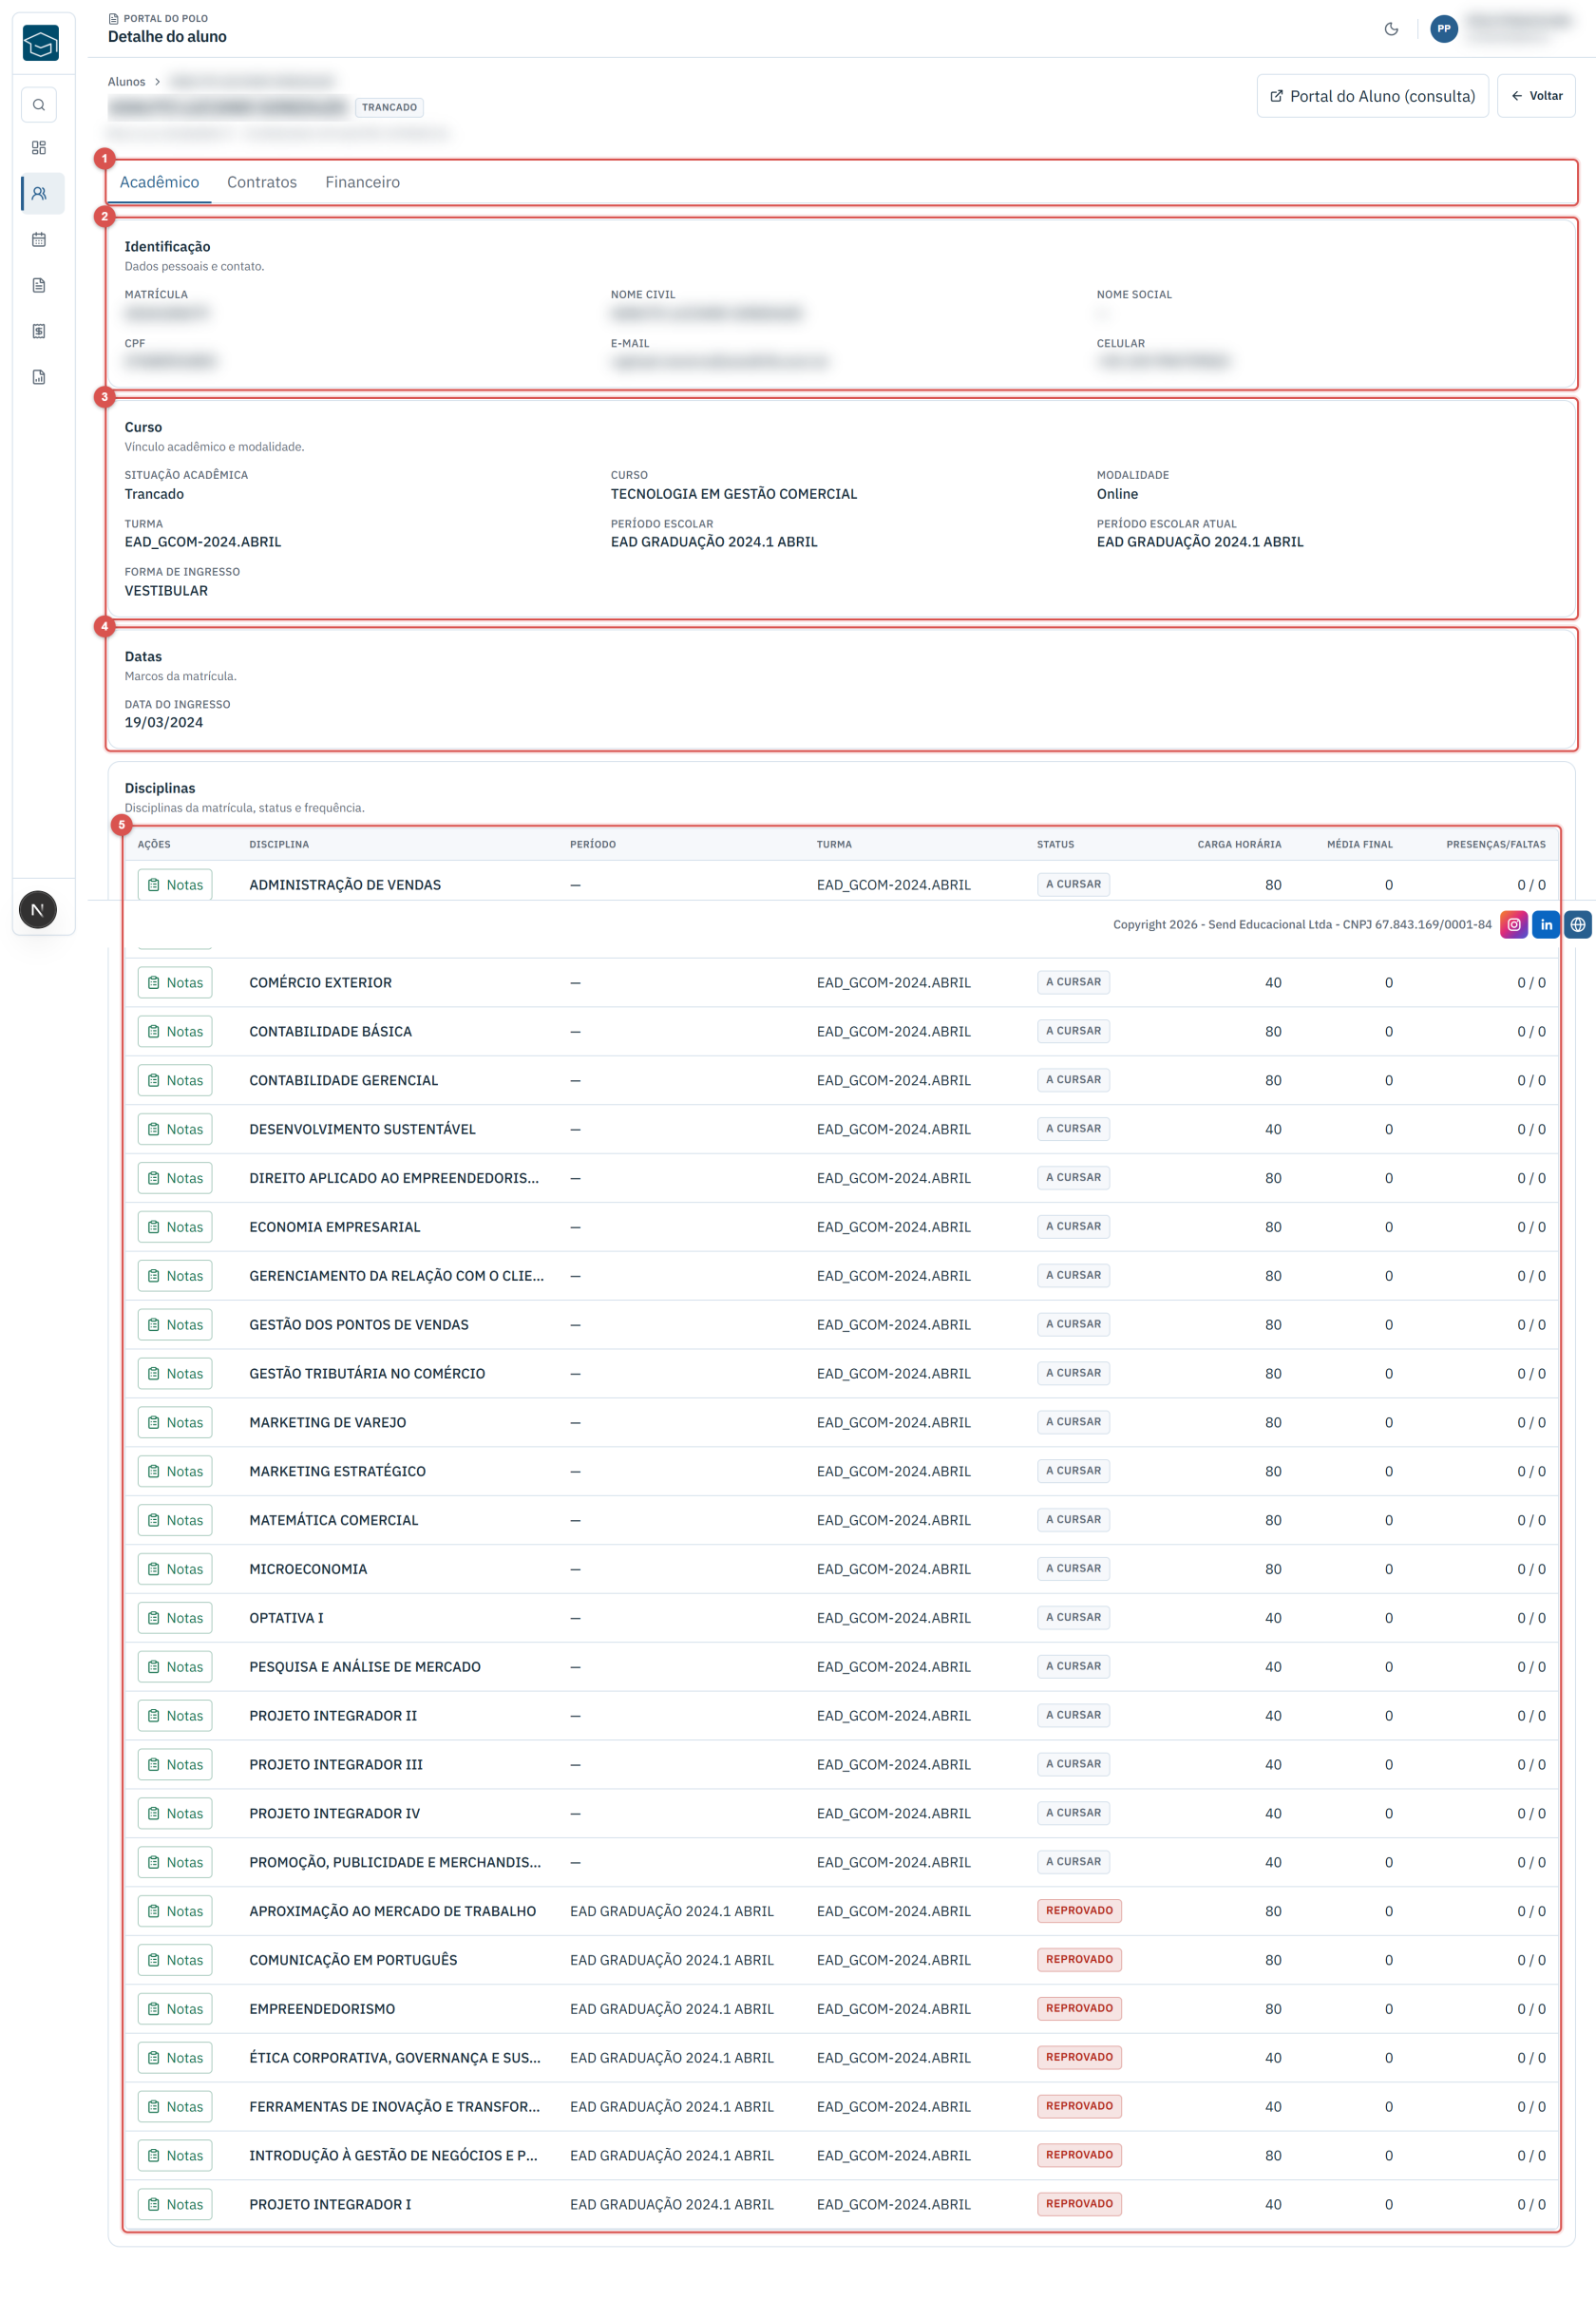Click A CURSAR badge in the MICROECONOMIA row
Image resolution: width=1596 pixels, height=2319 pixels.
pos(1073,1570)
